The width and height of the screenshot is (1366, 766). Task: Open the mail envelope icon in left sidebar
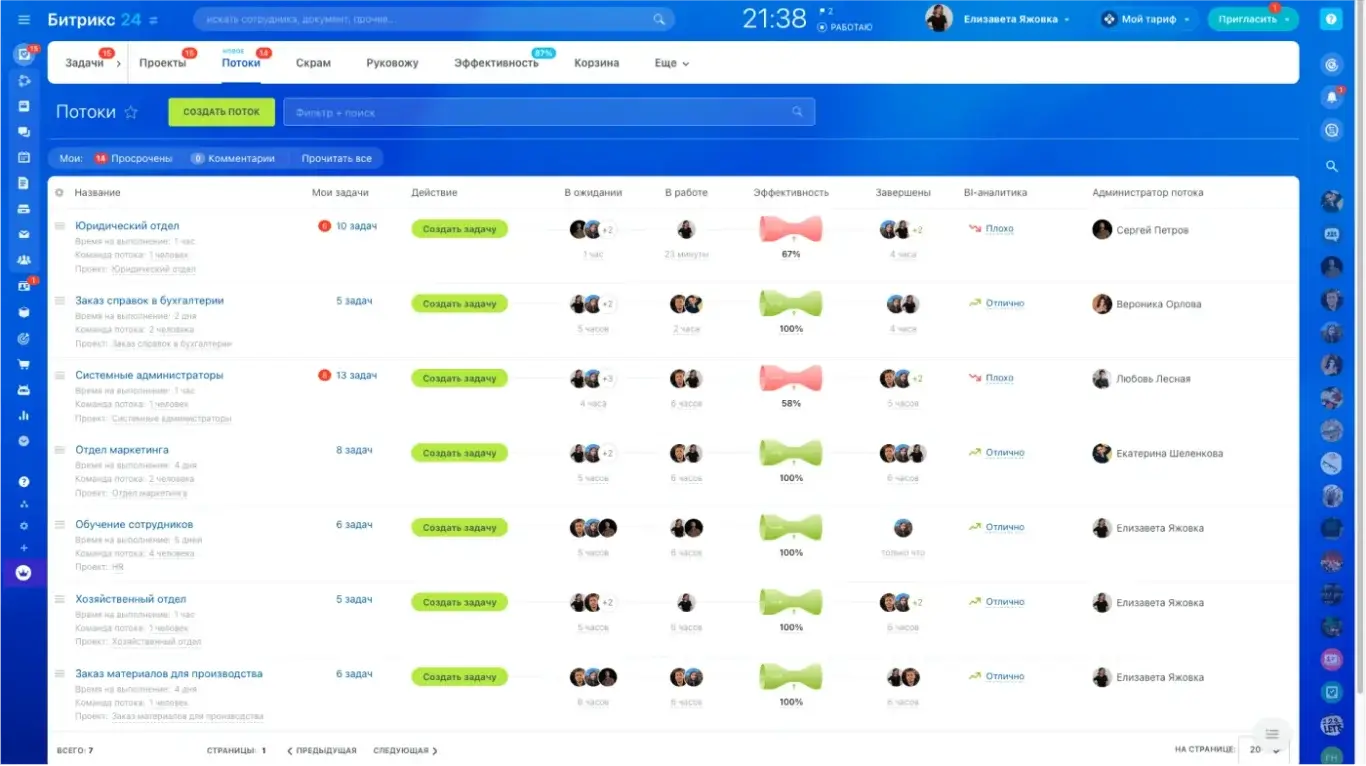click(24, 235)
